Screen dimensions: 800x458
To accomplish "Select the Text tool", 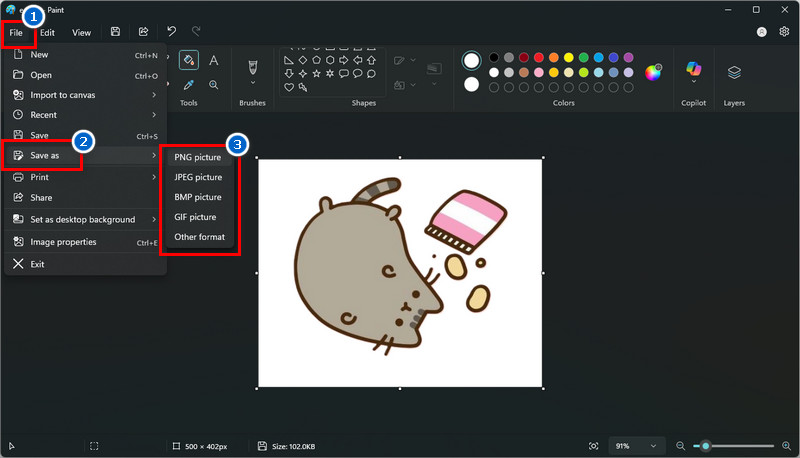I will click(x=214, y=60).
